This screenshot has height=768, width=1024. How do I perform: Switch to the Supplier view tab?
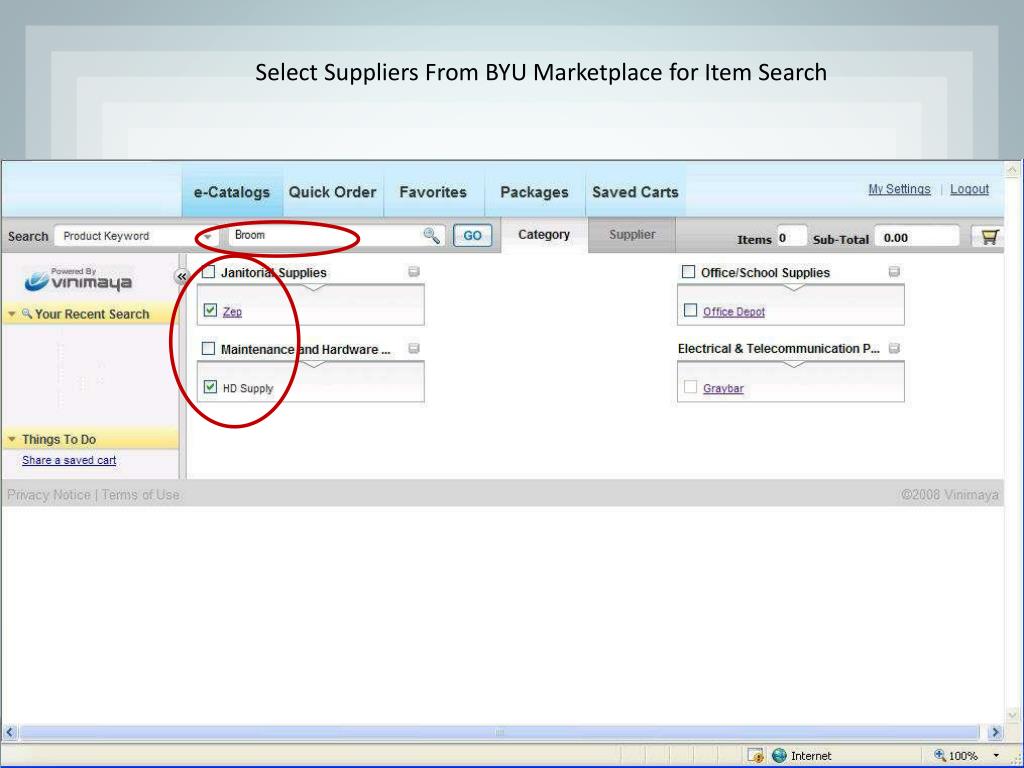click(x=632, y=234)
